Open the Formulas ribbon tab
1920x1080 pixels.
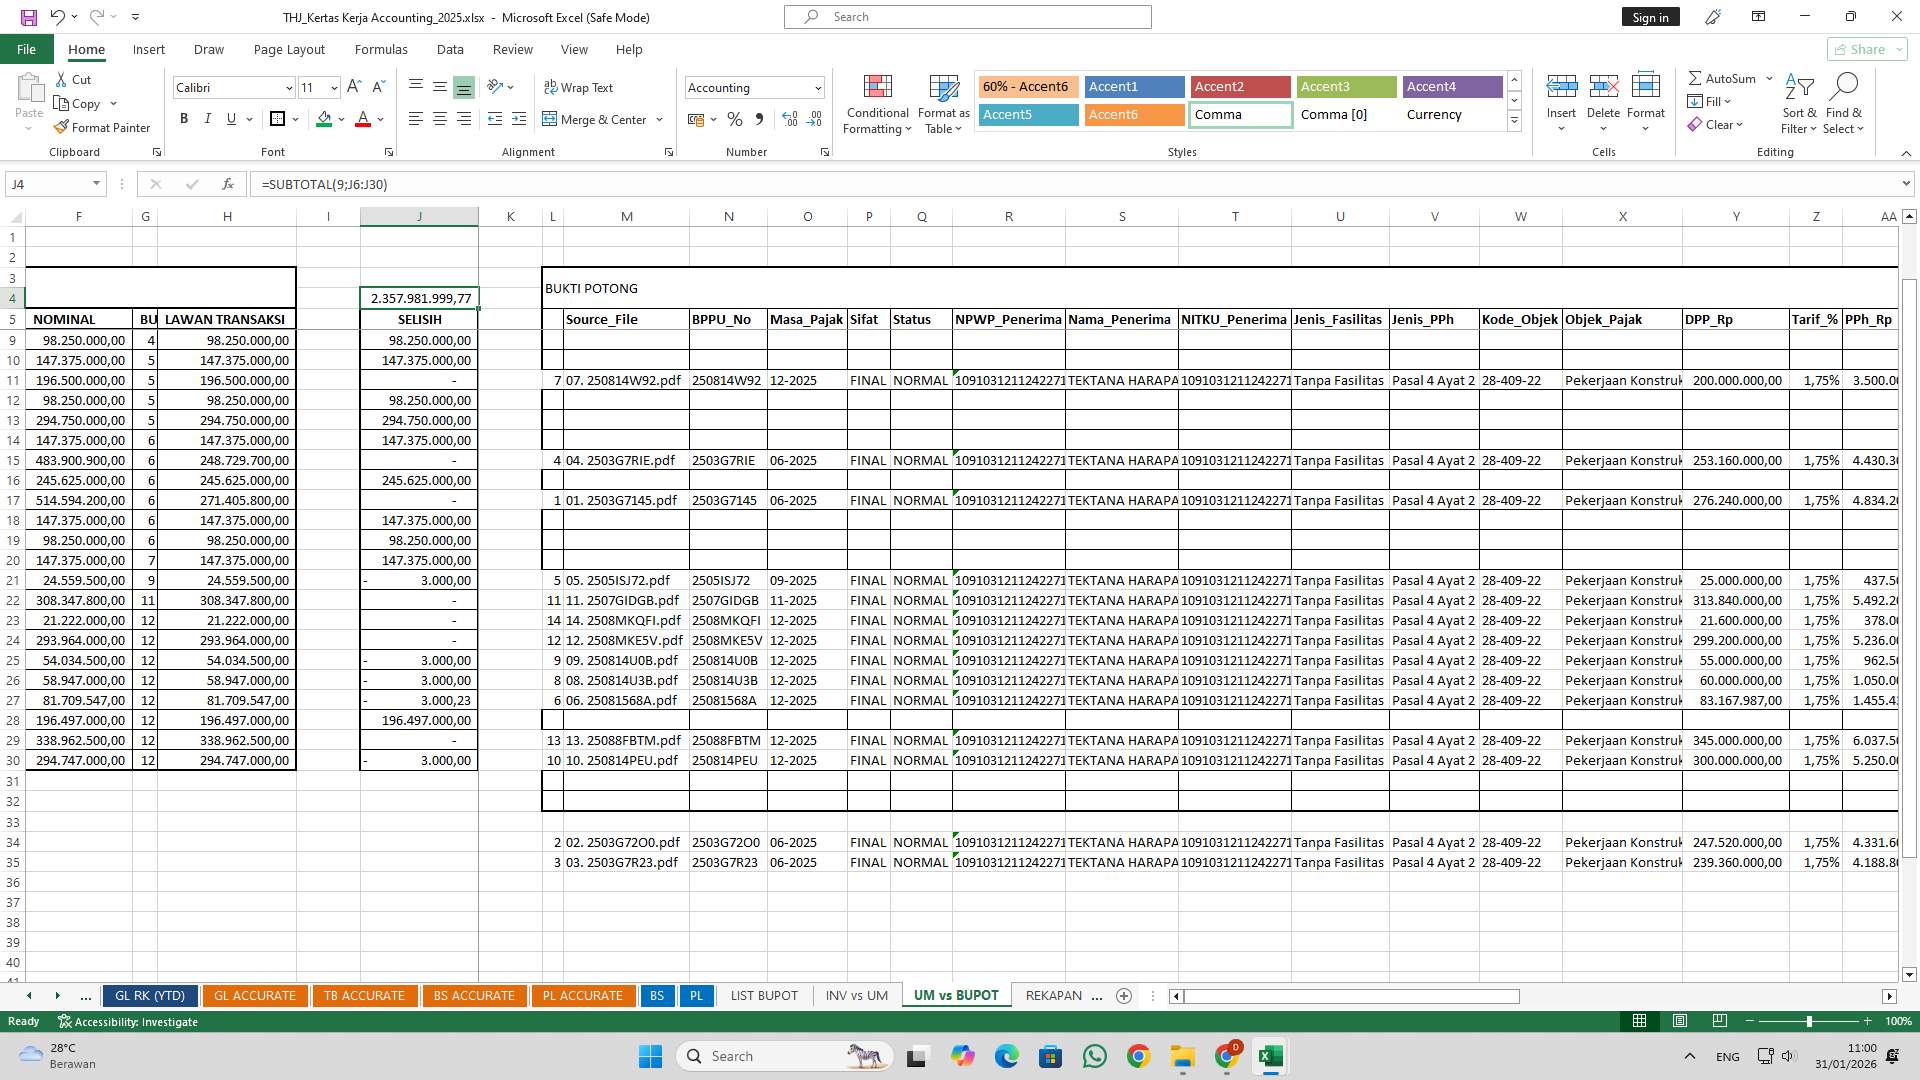380,49
